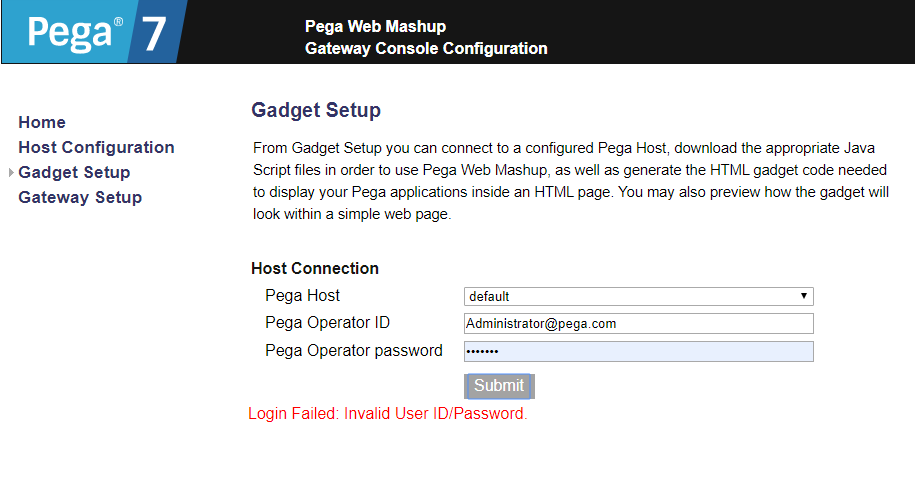The width and height of the screenshot is (915, 486).
Task: Click the Pega 7 logo
Action: pos(94,32)
